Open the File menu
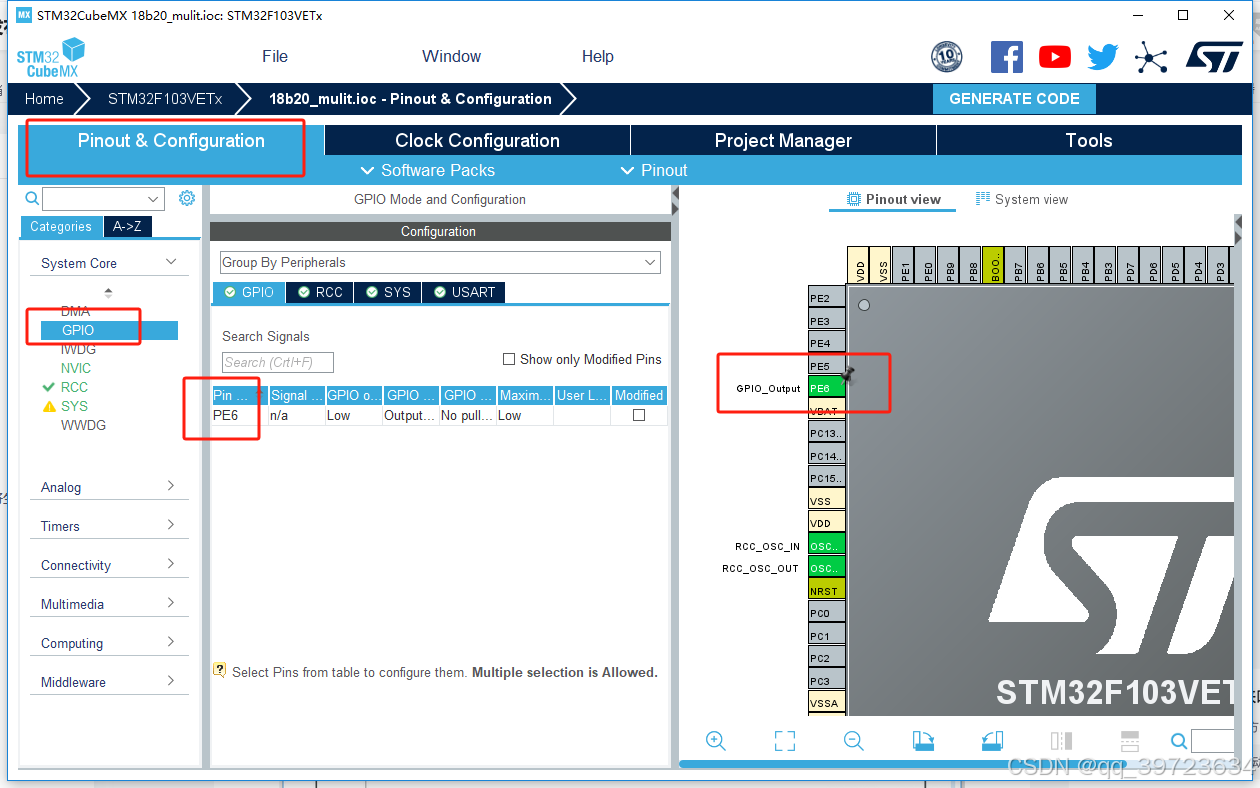1260x788 pixels. tap(275, 56)
